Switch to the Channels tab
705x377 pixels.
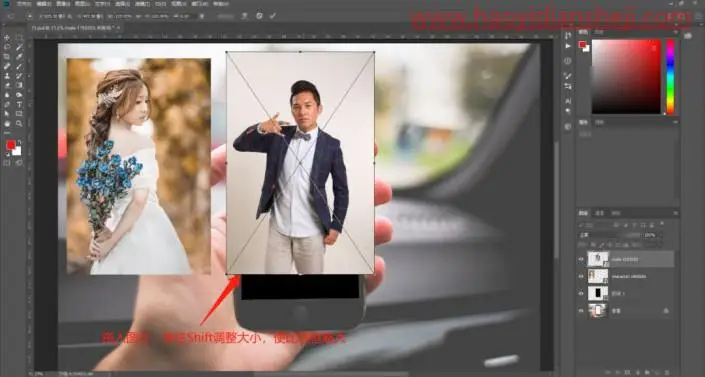tap(599, 213)
